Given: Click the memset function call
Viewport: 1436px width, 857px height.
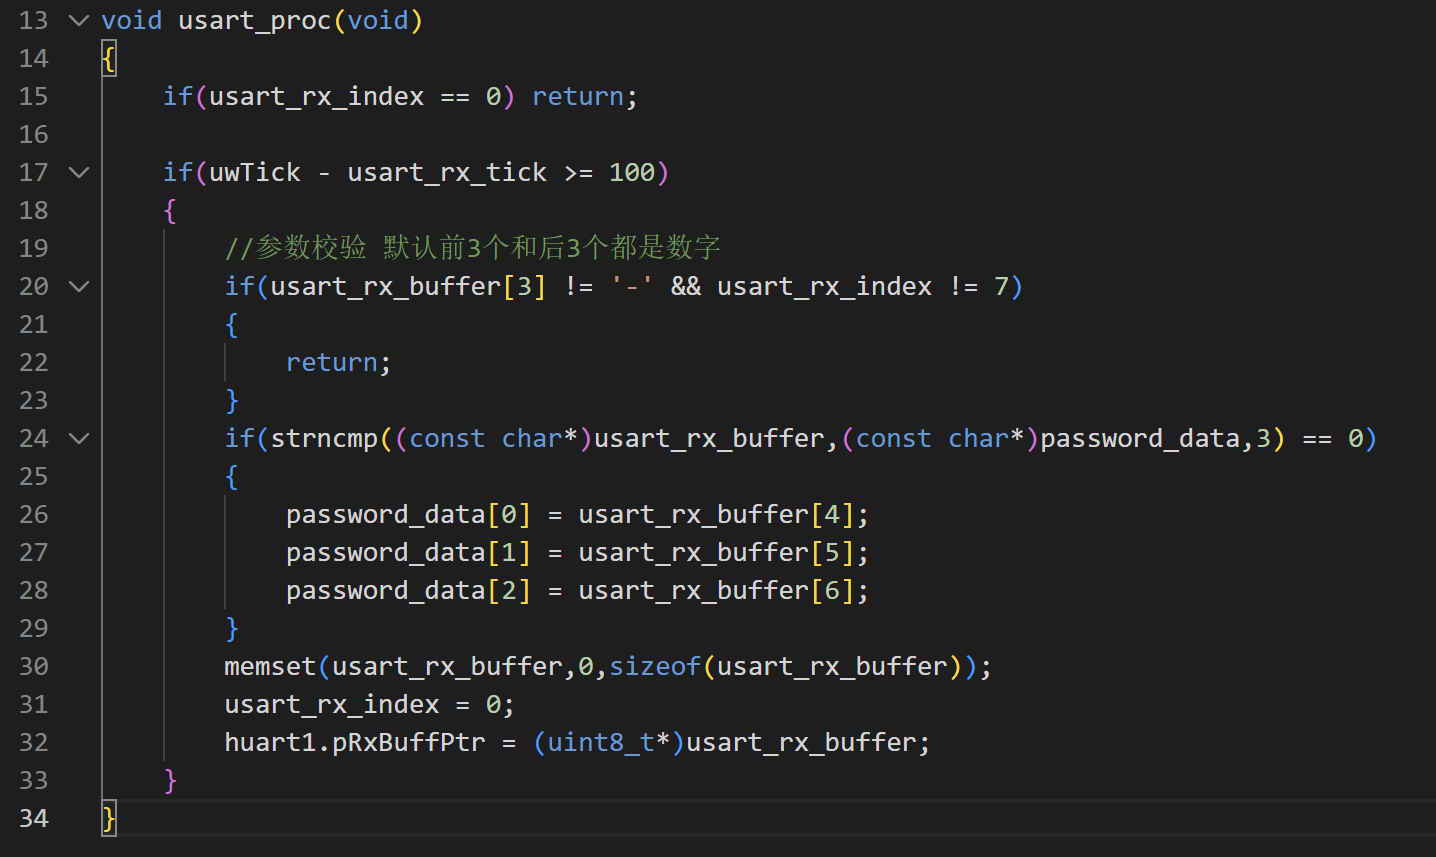Looking at the screenshot, I should tap(270, 666).
